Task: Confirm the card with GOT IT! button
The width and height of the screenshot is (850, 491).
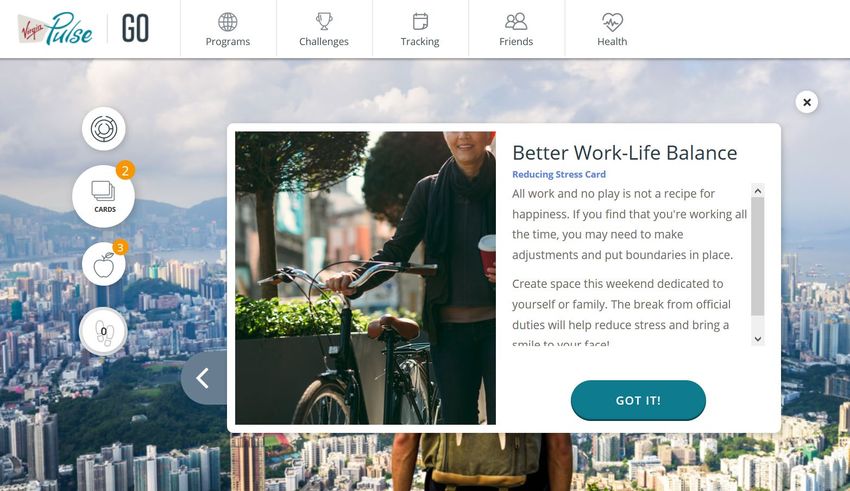Action: [x=638, y=400]
